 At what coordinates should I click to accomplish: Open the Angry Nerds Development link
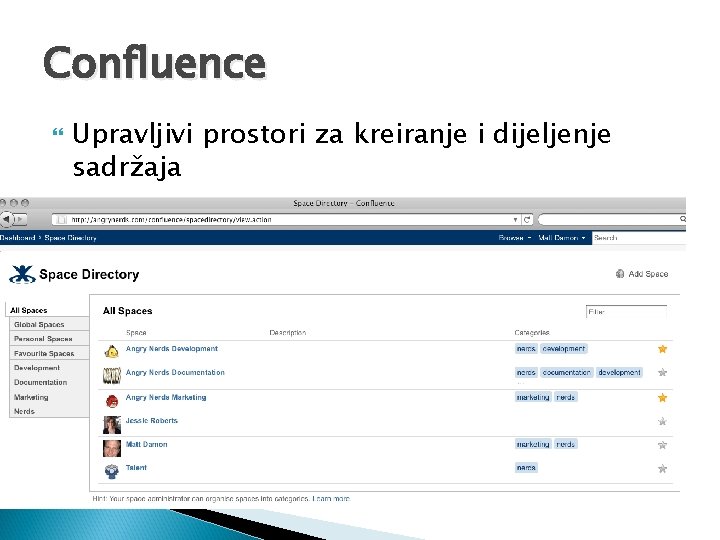point(172,349)
